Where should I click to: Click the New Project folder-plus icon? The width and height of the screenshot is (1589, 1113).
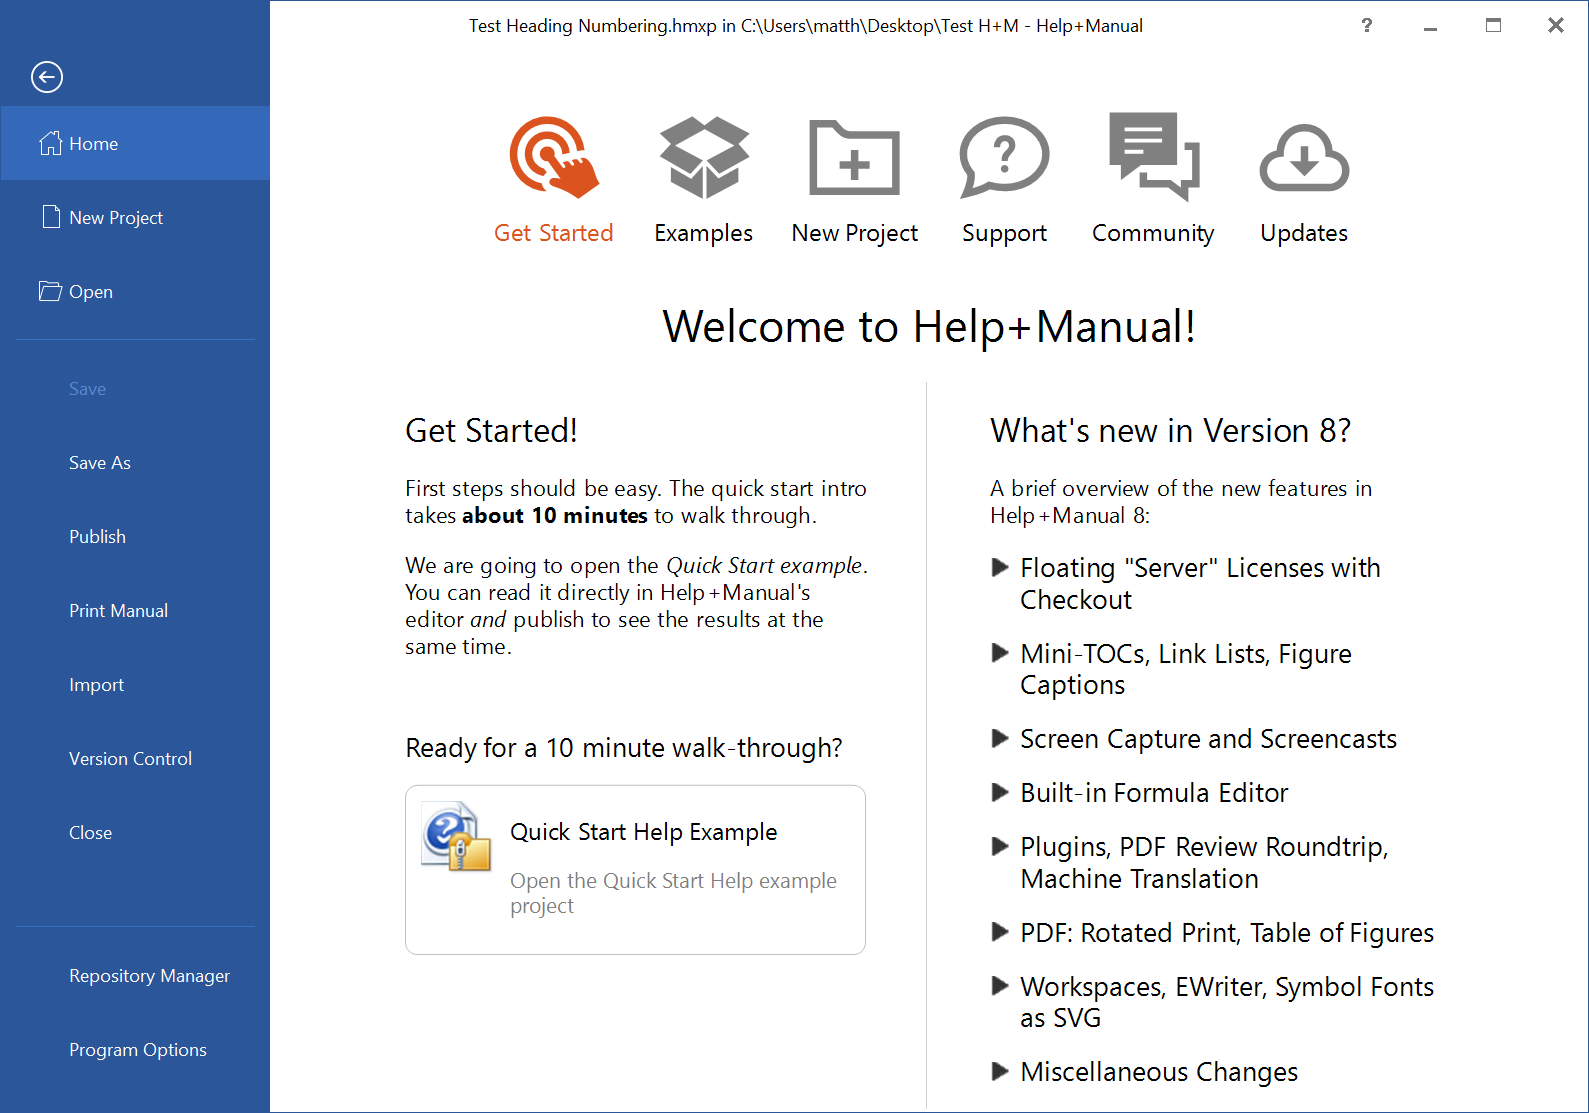click(854, 157)
